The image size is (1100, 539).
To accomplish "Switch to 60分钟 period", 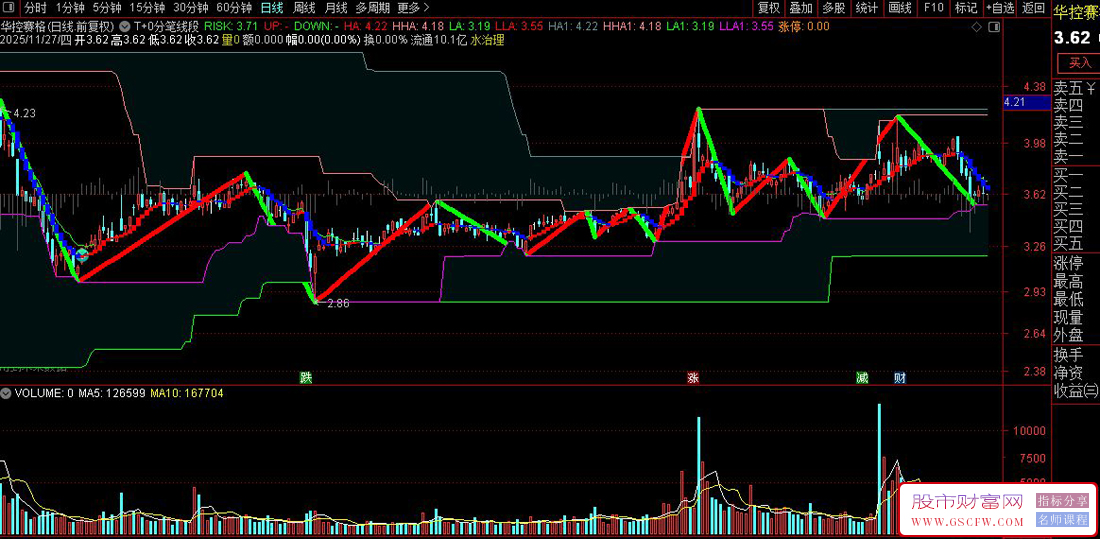I will [234, 8].
